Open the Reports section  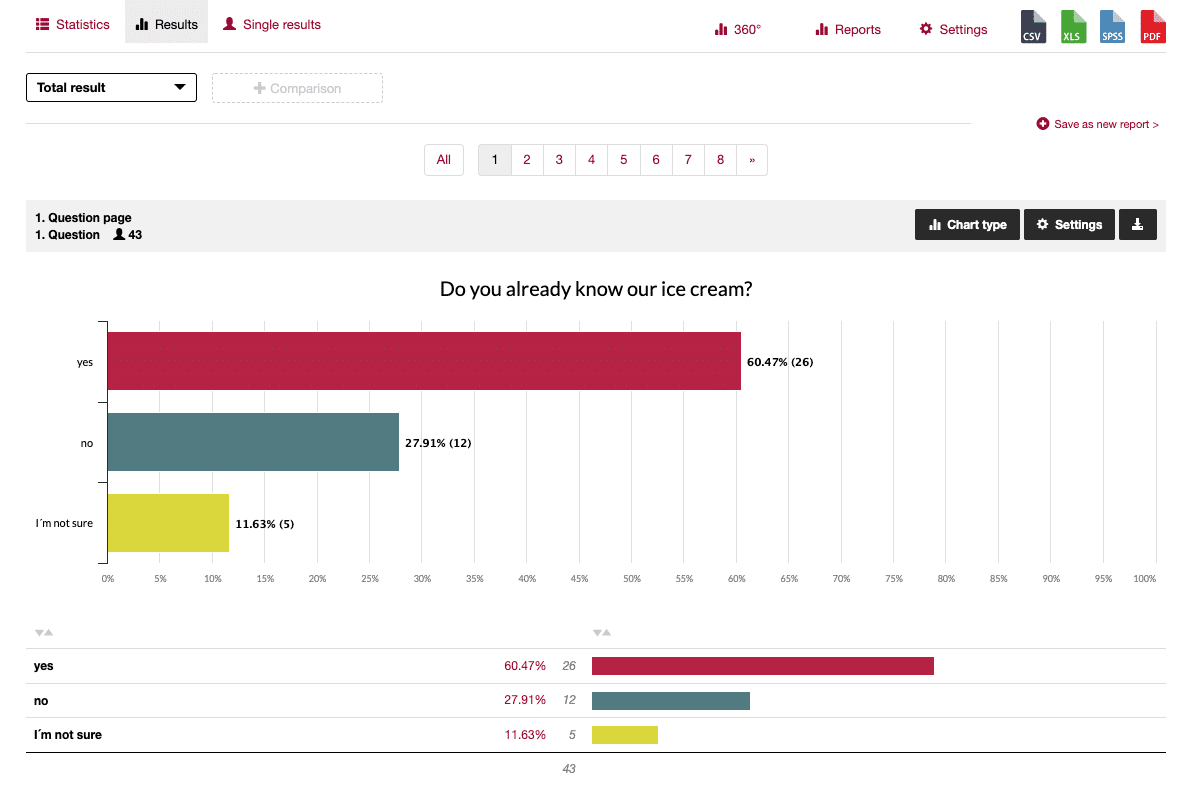[x=847, y=30]
